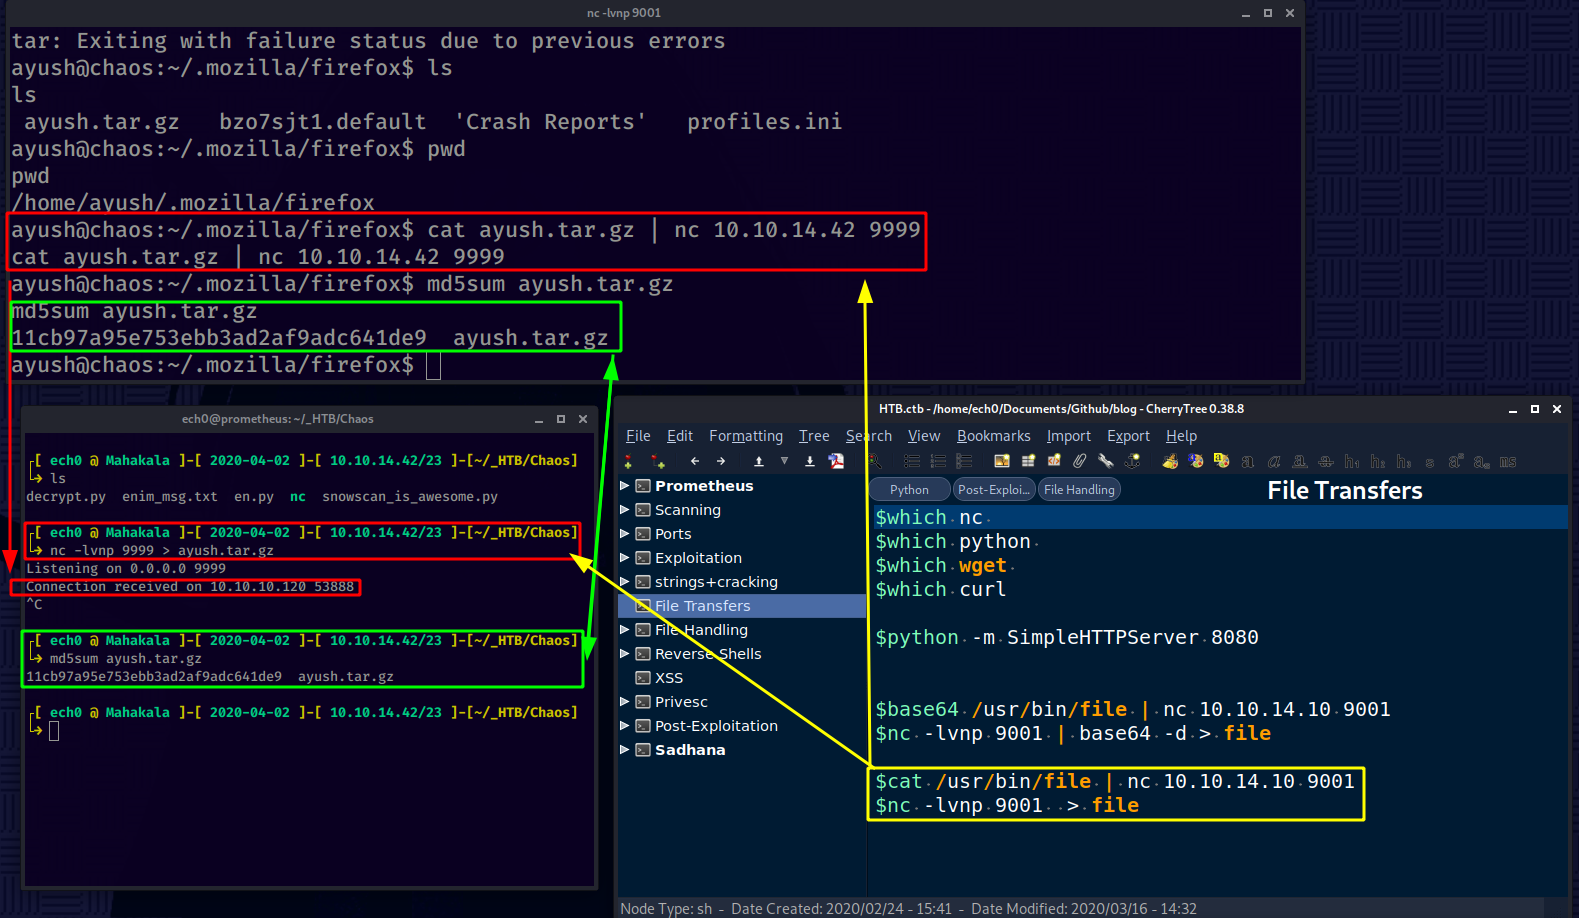The image size is (1579, 918).
Task: Select the File Transfers tree node
Action: click(702, 606)
